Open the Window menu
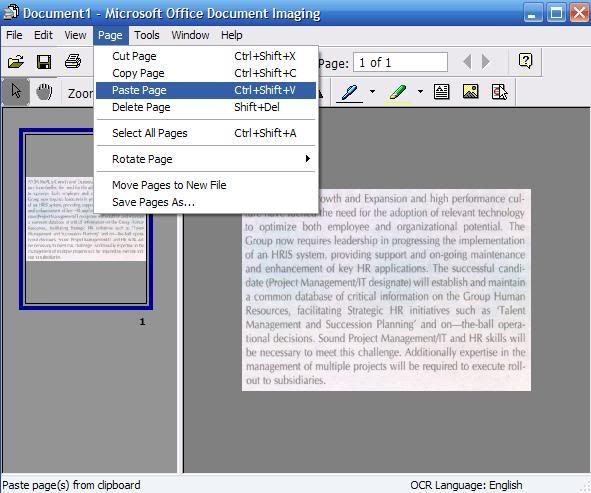Image resolution: width=591 pixels, height=493 pixels. 190,35
